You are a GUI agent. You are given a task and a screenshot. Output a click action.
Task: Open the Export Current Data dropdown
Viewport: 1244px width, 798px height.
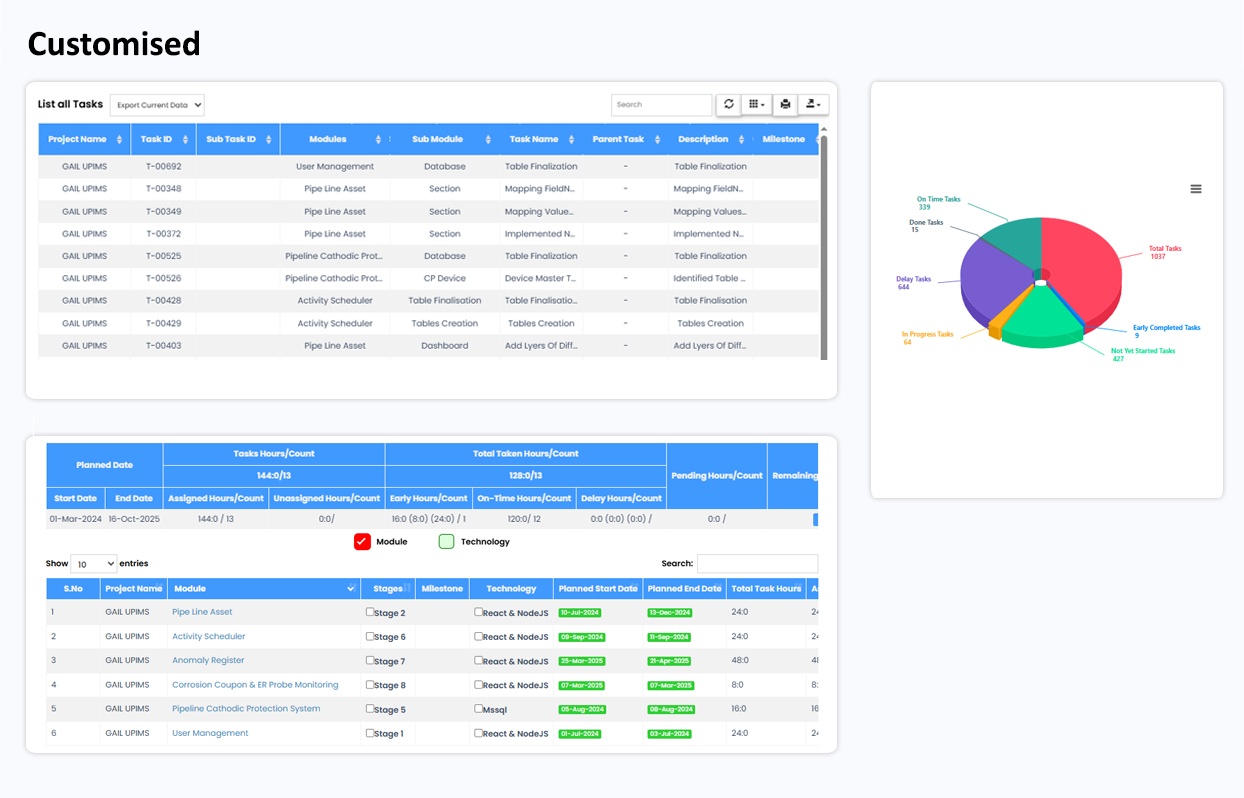(x=157, y=105)
